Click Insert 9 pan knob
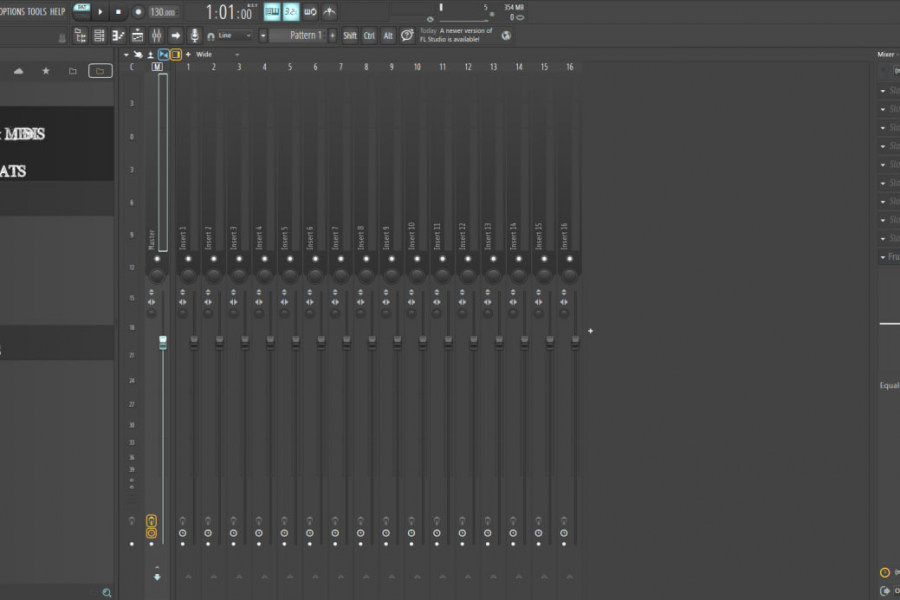This screenshot has height=600, width=900. click(392, 276)
